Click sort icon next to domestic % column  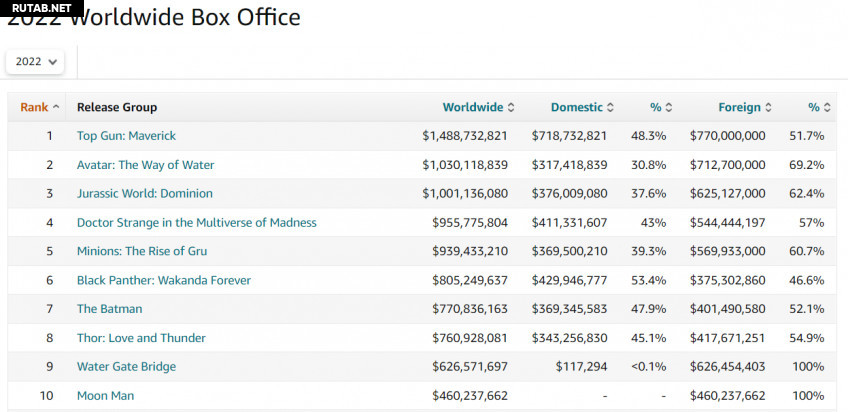tap(669, 107)
